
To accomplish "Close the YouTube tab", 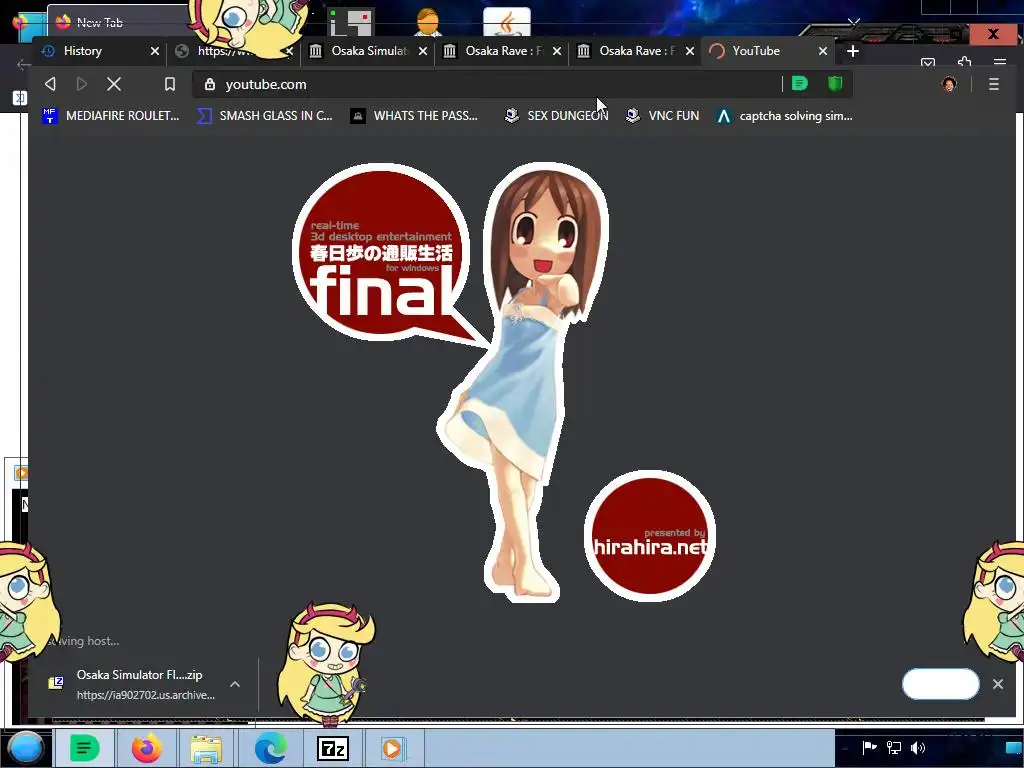I will coord(823,51).
